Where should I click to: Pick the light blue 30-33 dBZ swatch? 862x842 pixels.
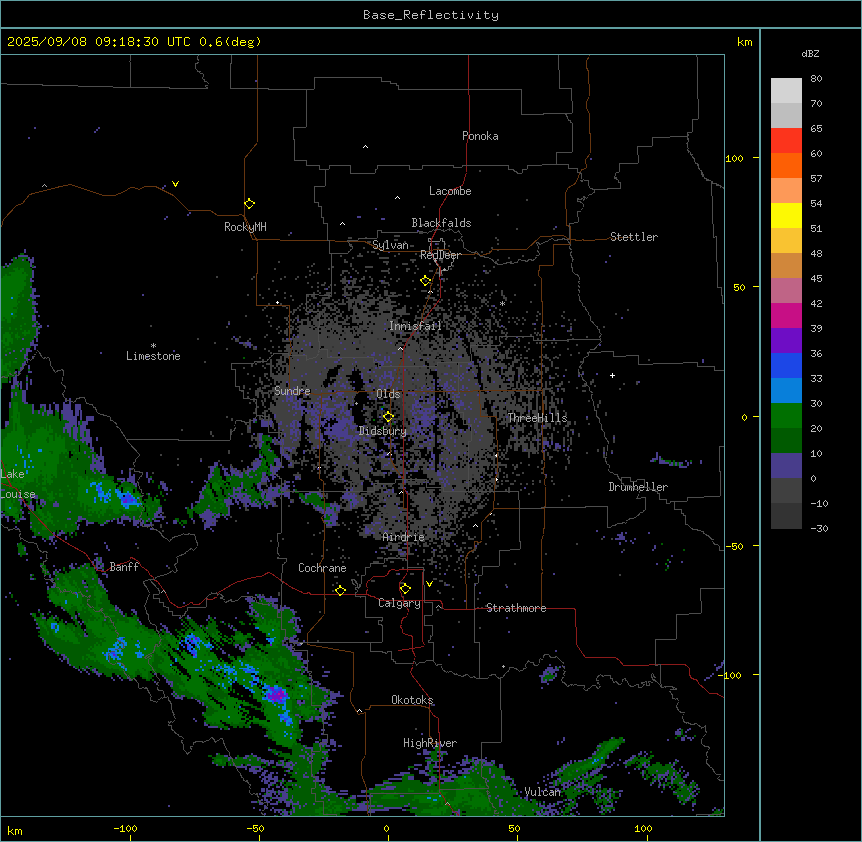(786, 390)
